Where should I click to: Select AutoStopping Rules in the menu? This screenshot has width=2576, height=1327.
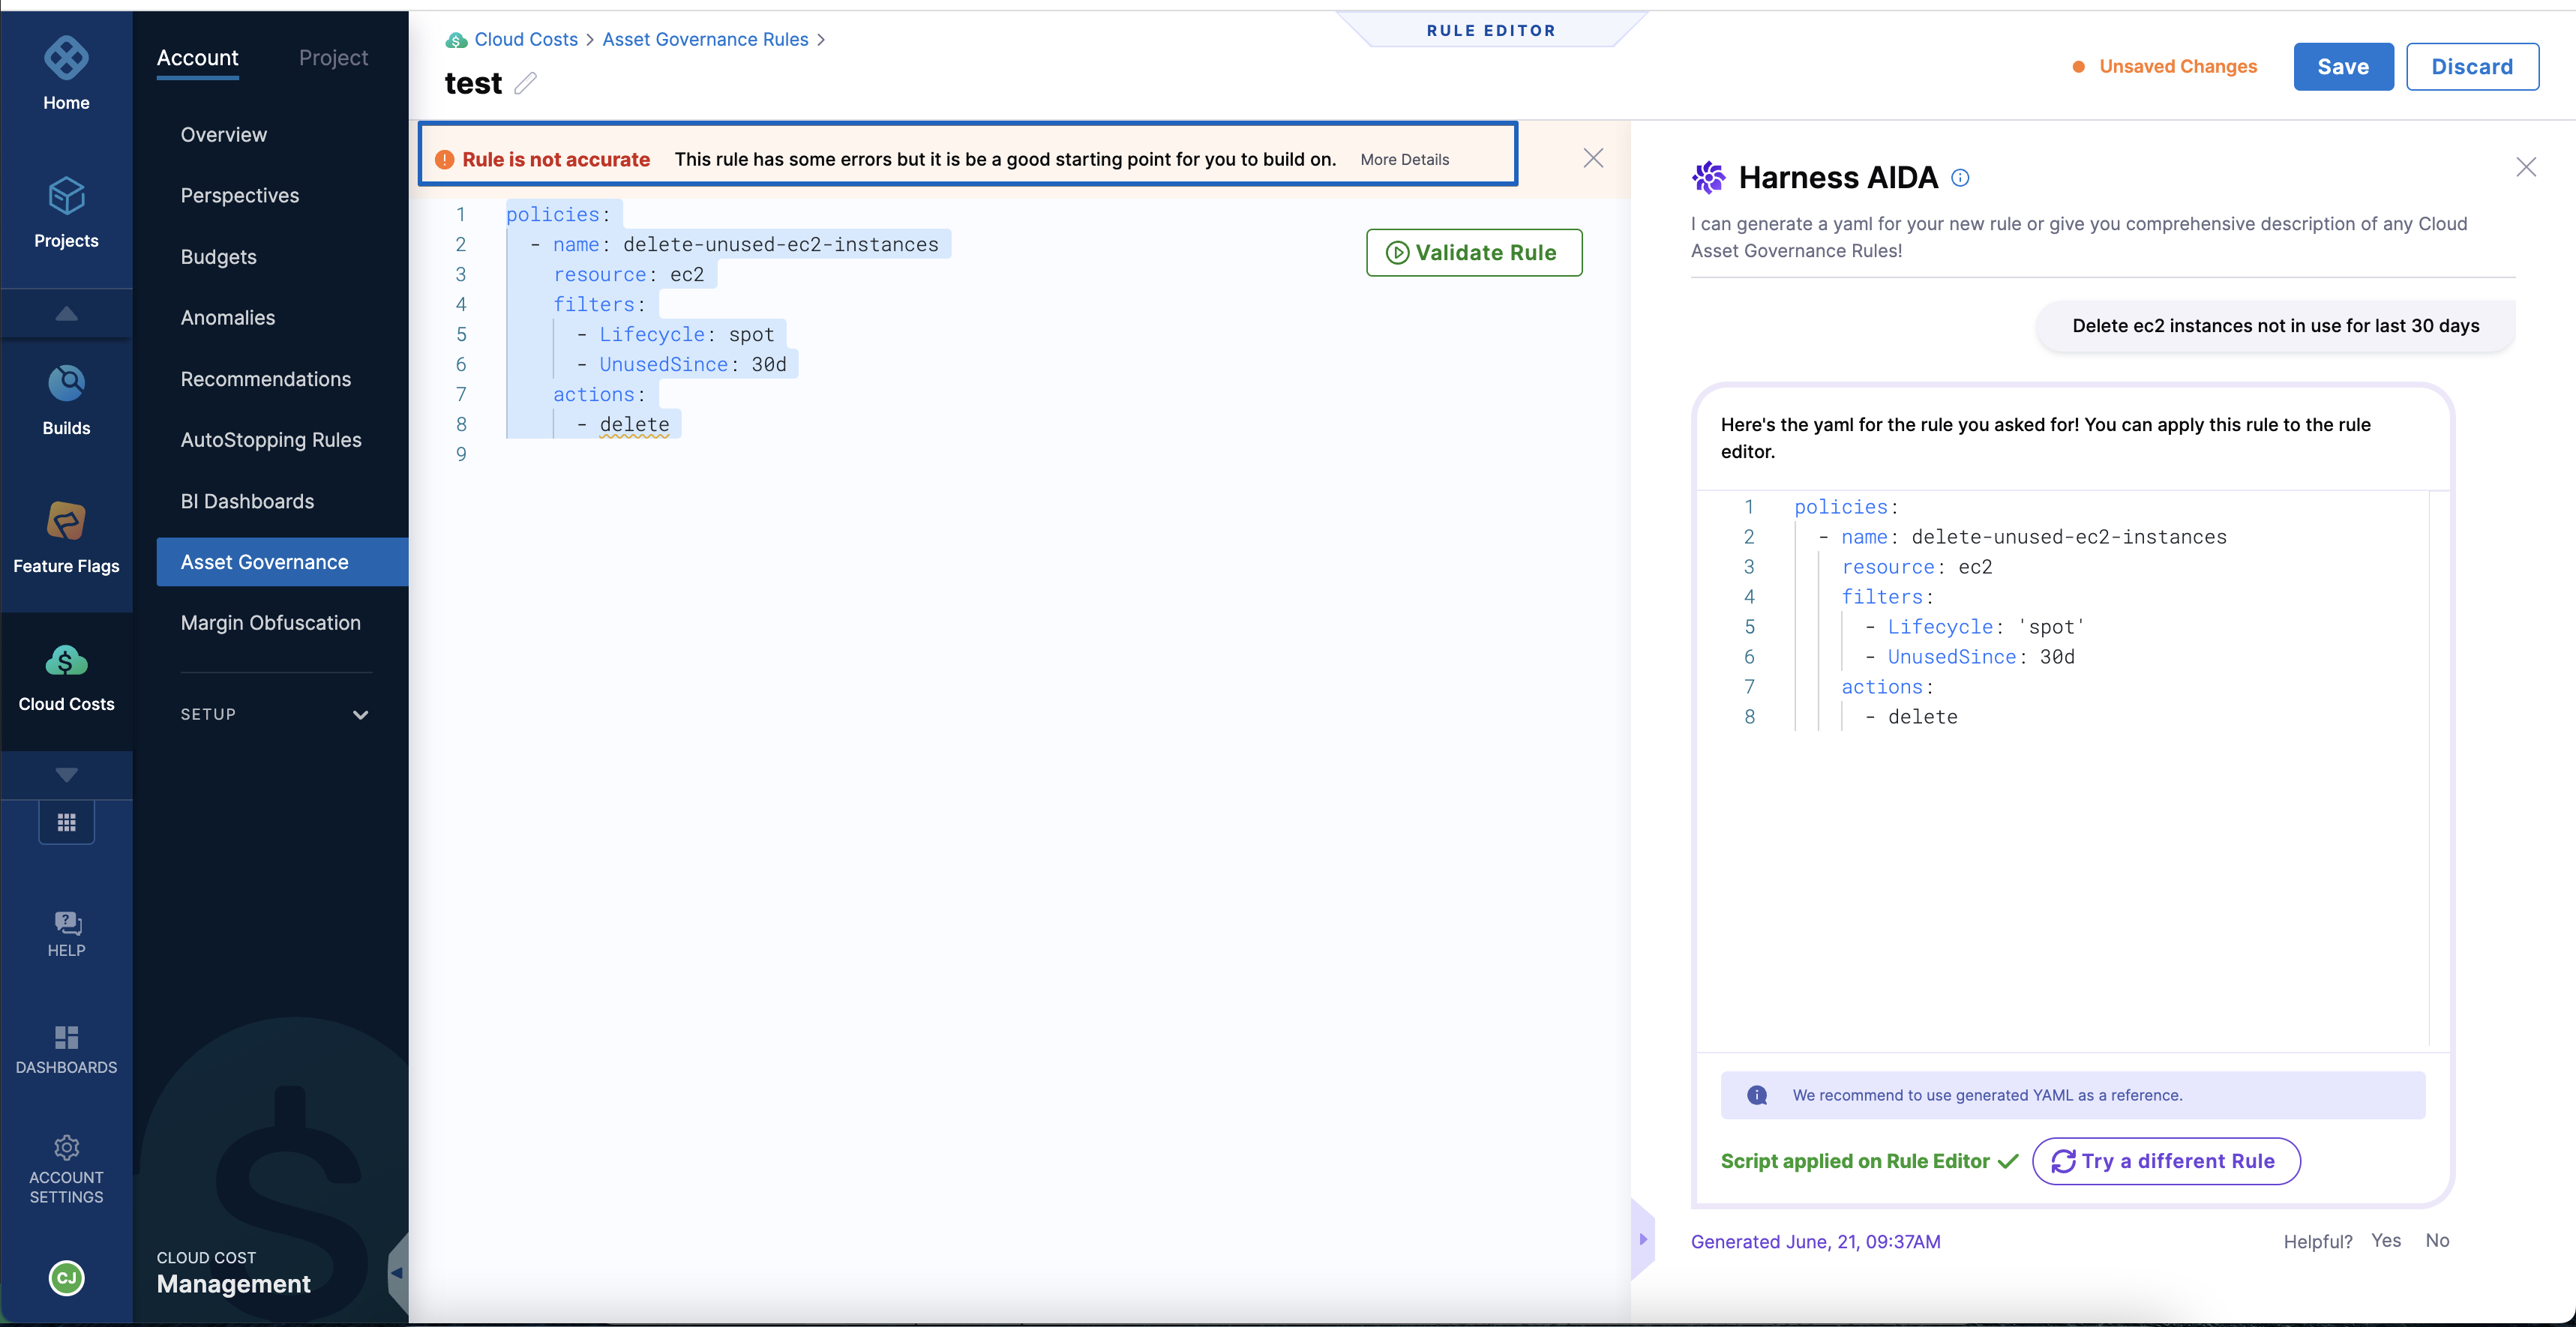click(x=271, y=440)
